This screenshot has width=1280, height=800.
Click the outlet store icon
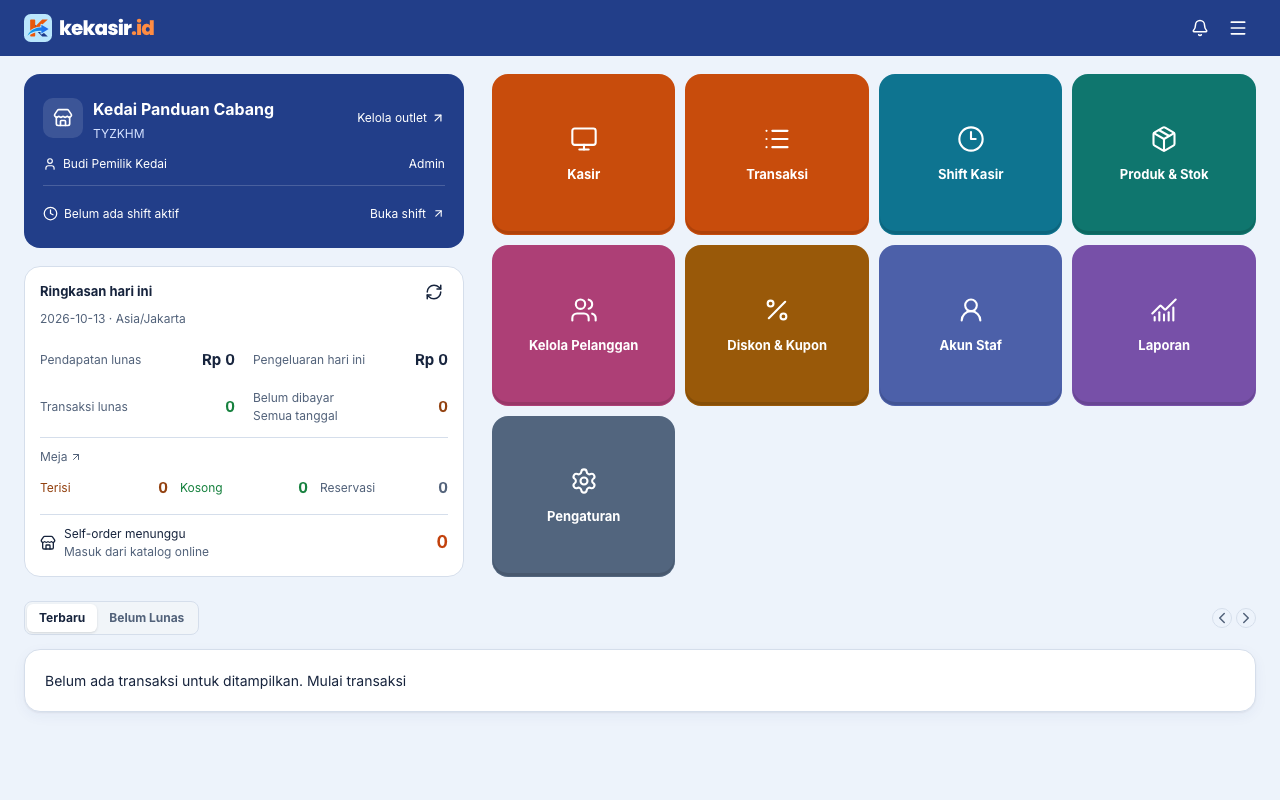pos(63,118)
